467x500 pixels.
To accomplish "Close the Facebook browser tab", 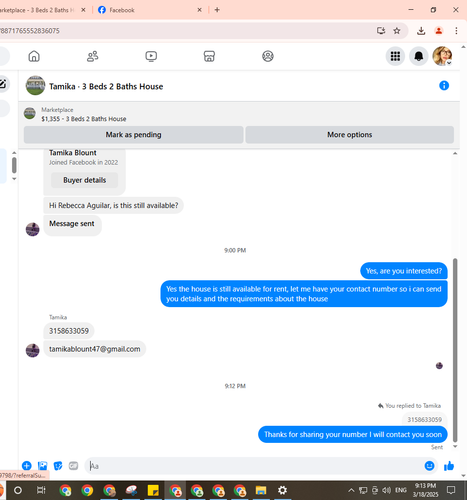I will tap(199, 10).
